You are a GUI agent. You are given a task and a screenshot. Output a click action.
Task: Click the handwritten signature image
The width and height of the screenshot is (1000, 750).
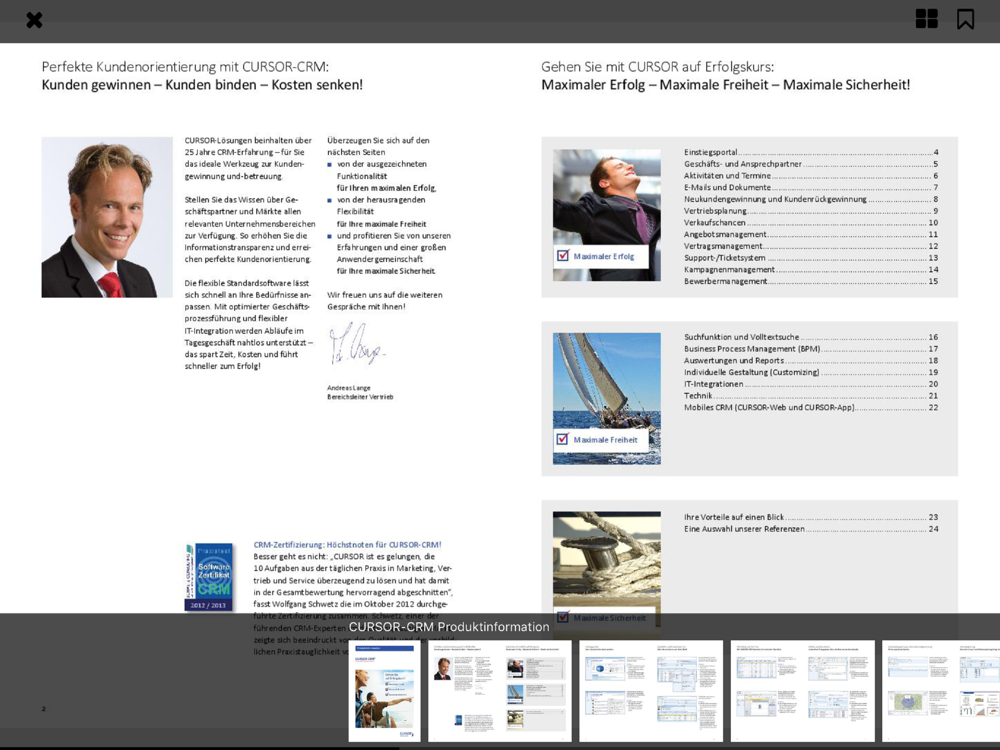tap(357, 344)
